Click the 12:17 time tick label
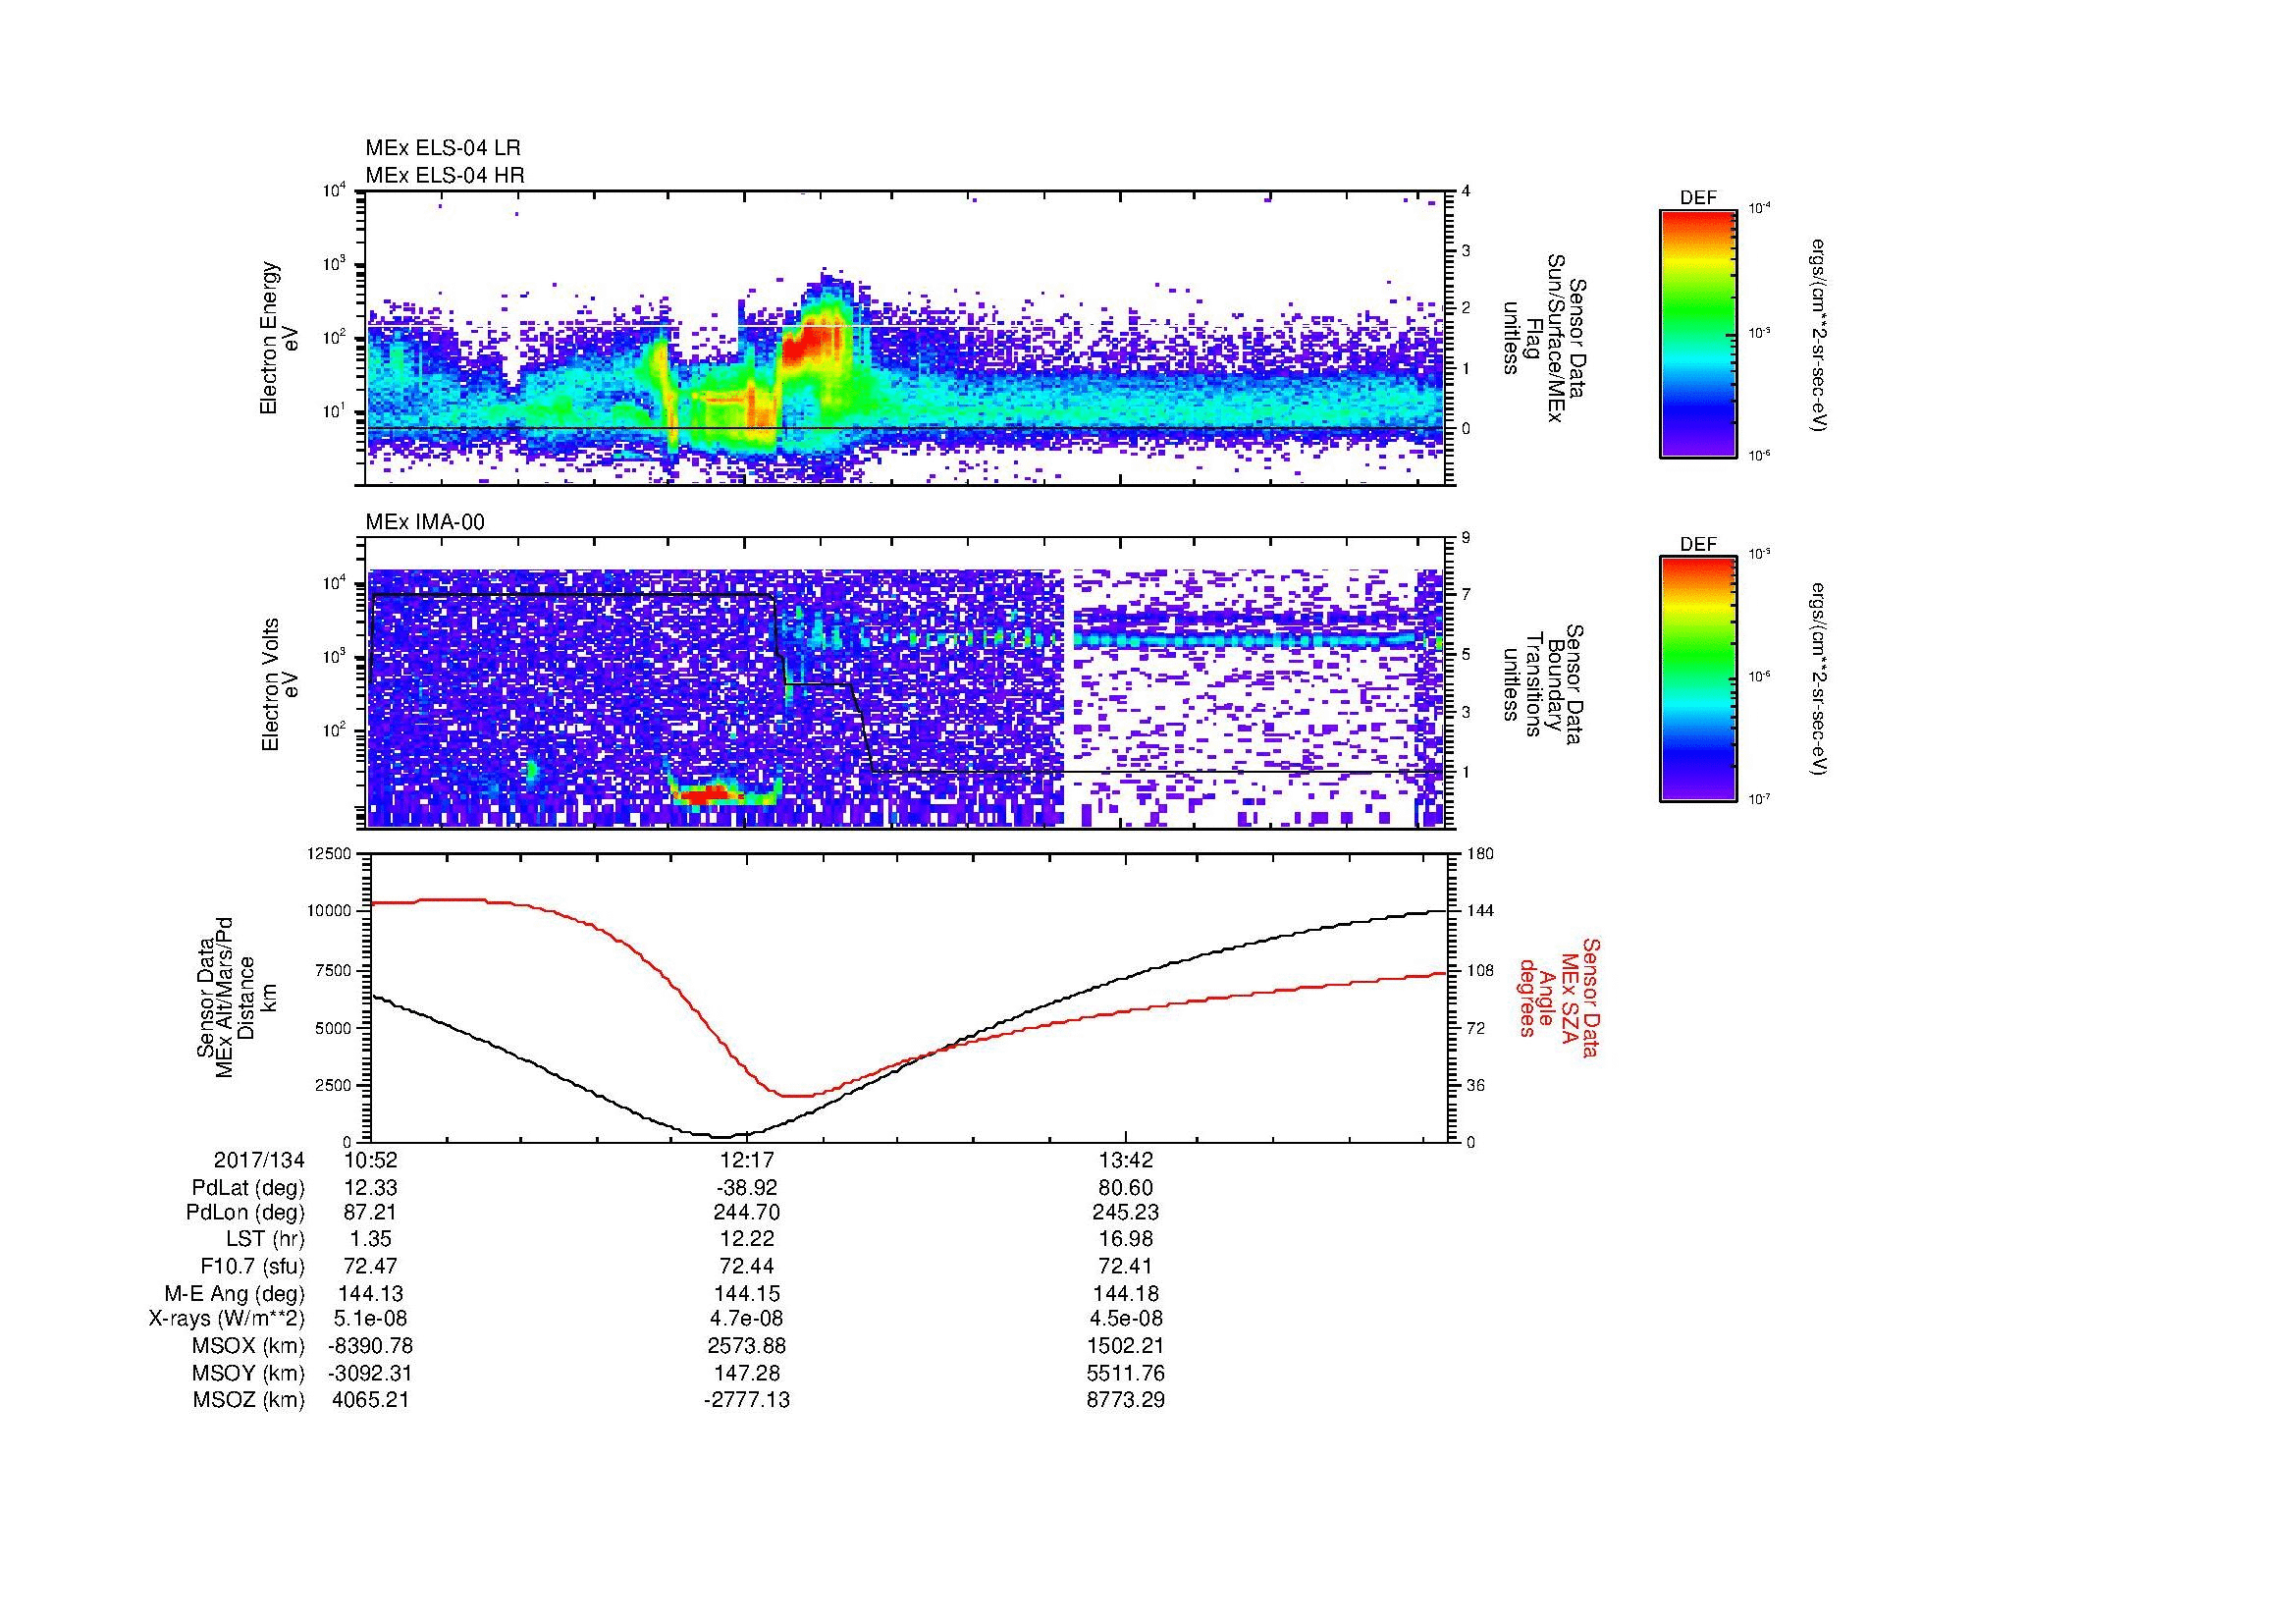Screen dimensions: 2296x1623 tap(747, 1160)
